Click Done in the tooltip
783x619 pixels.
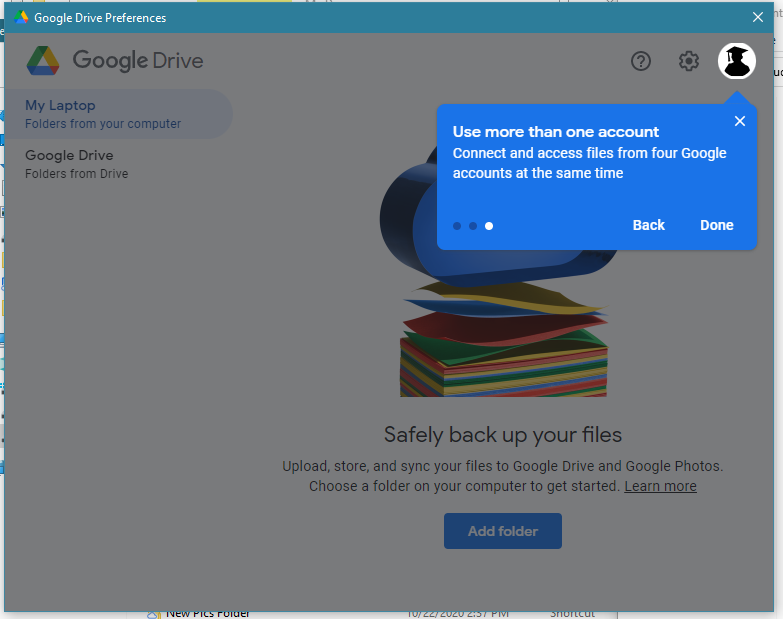717,225
